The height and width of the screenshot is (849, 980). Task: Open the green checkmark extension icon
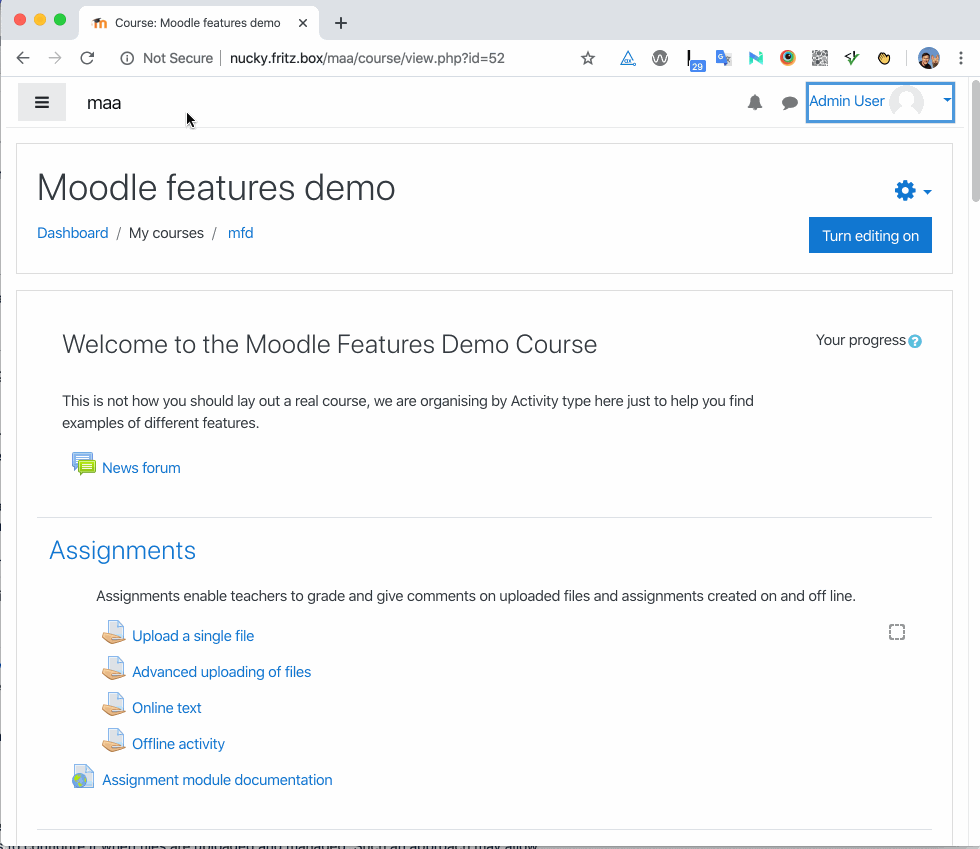(851, 58)
